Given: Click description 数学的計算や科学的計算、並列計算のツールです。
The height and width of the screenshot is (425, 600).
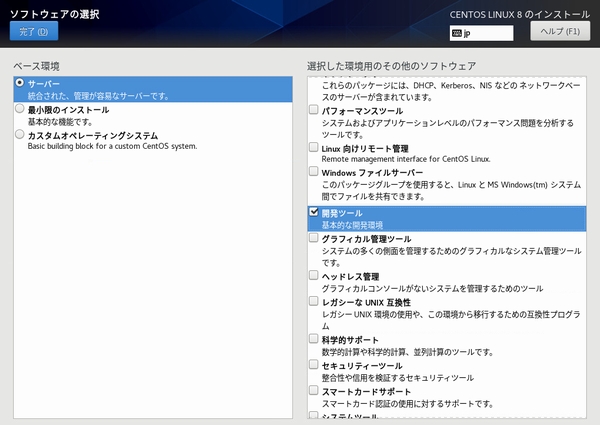Looking at the screenshot, I should (408, 352).
